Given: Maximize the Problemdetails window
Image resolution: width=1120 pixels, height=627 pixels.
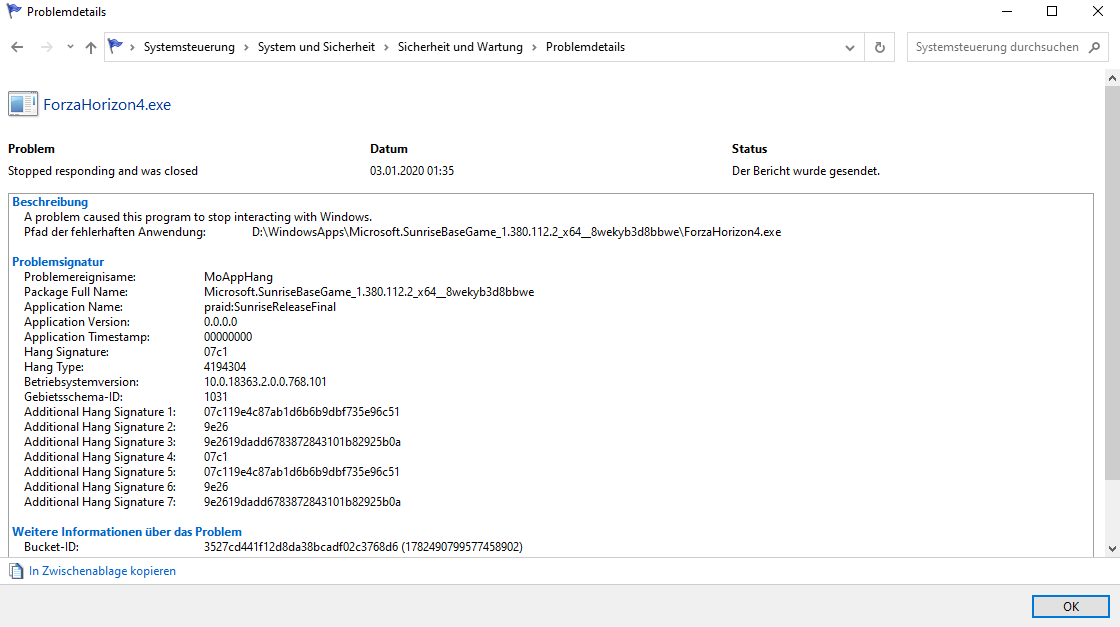Looking at the screenshot, I should point(1051,11).
